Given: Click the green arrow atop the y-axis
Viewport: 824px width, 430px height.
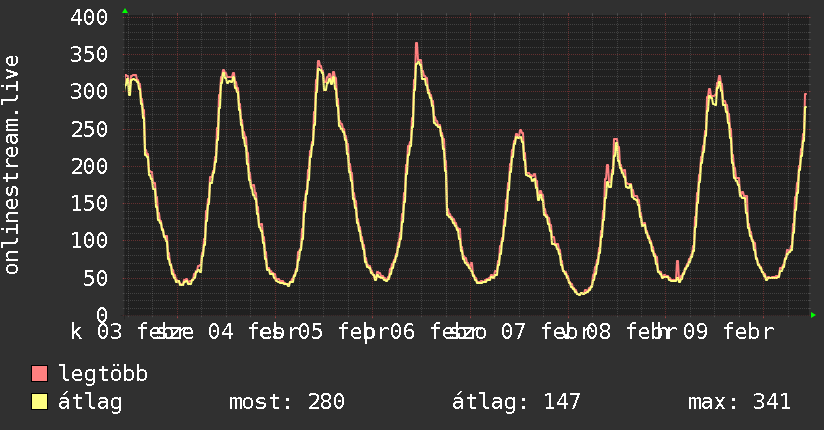Looking at the screenshot, I should (125, 11).
